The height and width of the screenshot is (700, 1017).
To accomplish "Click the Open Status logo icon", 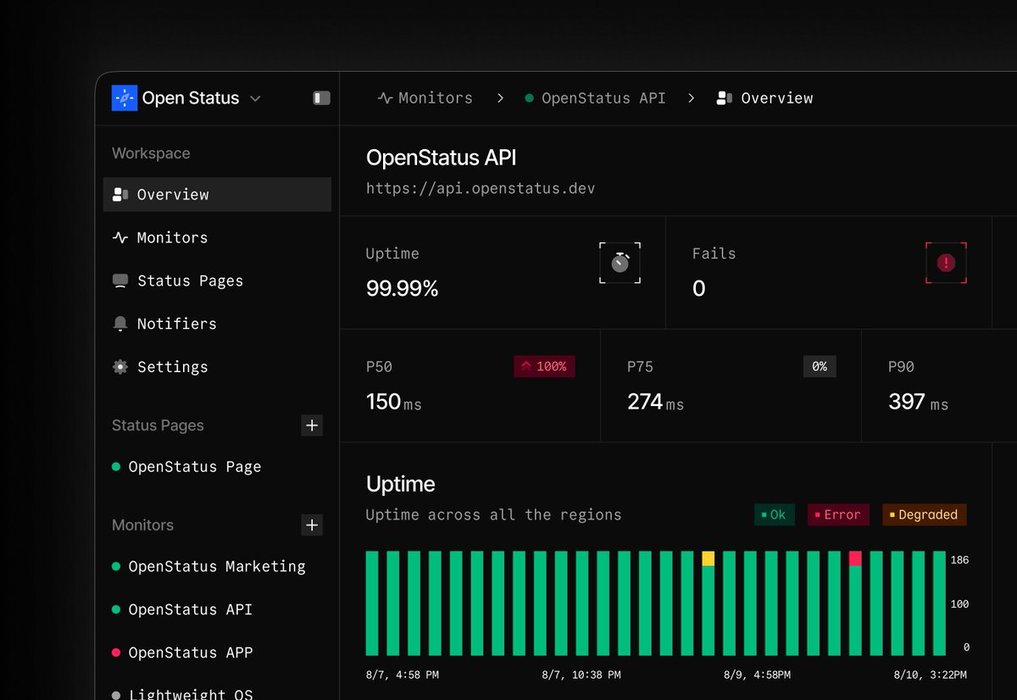I will pos(124,98).
